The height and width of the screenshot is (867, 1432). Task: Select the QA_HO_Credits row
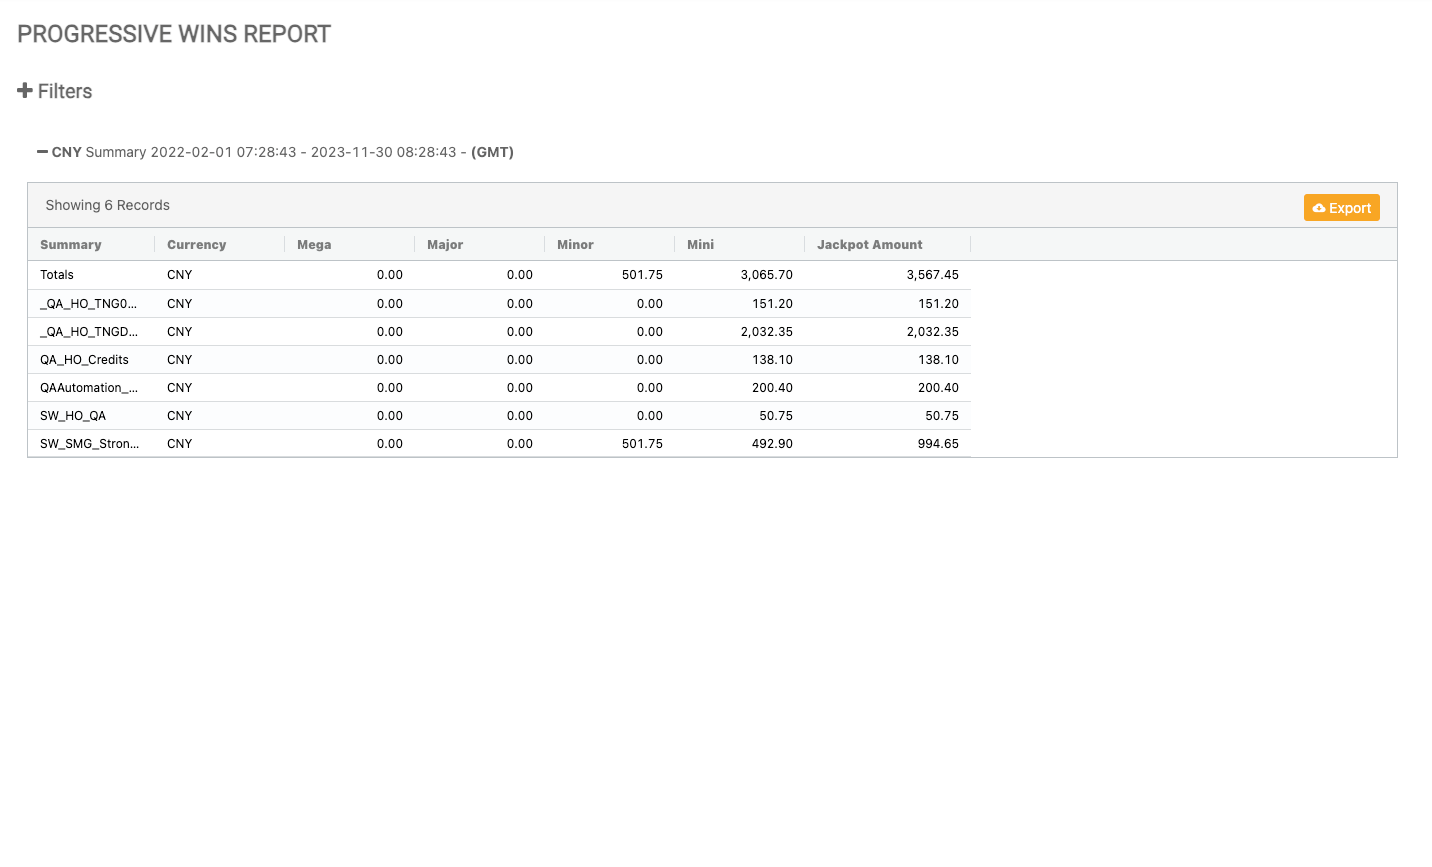[84, 360]
